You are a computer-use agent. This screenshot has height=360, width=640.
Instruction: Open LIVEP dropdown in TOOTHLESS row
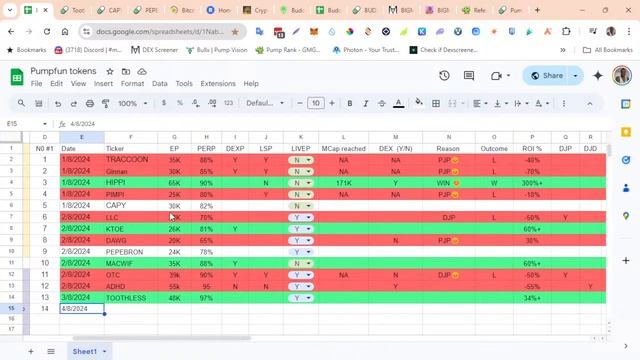tap(301, 298)
